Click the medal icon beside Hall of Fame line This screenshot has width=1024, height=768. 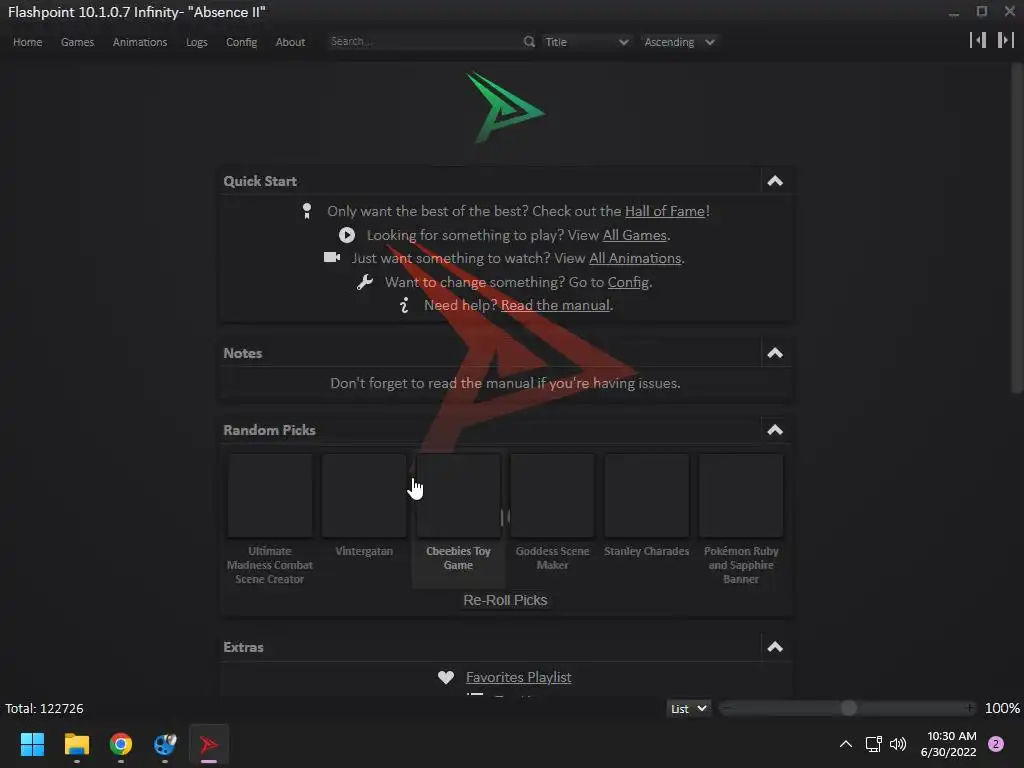click(307, 211)
